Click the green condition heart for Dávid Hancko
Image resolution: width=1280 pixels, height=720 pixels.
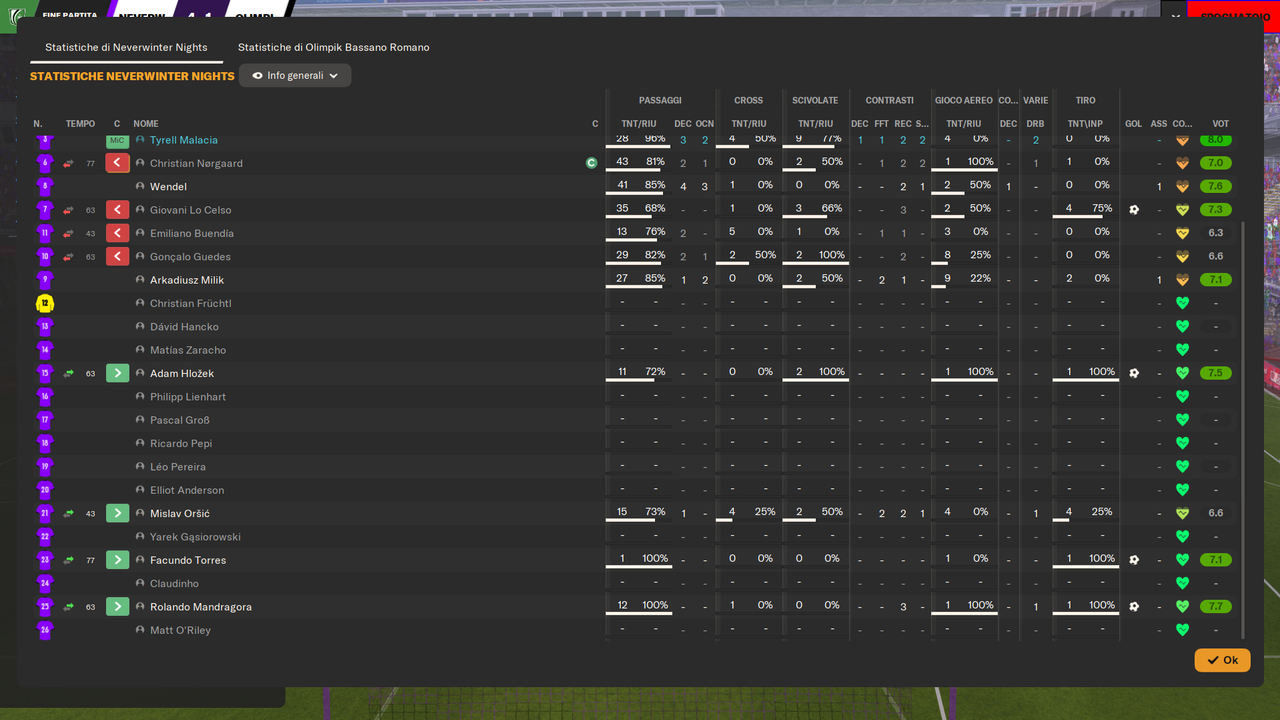(1182, 327)
